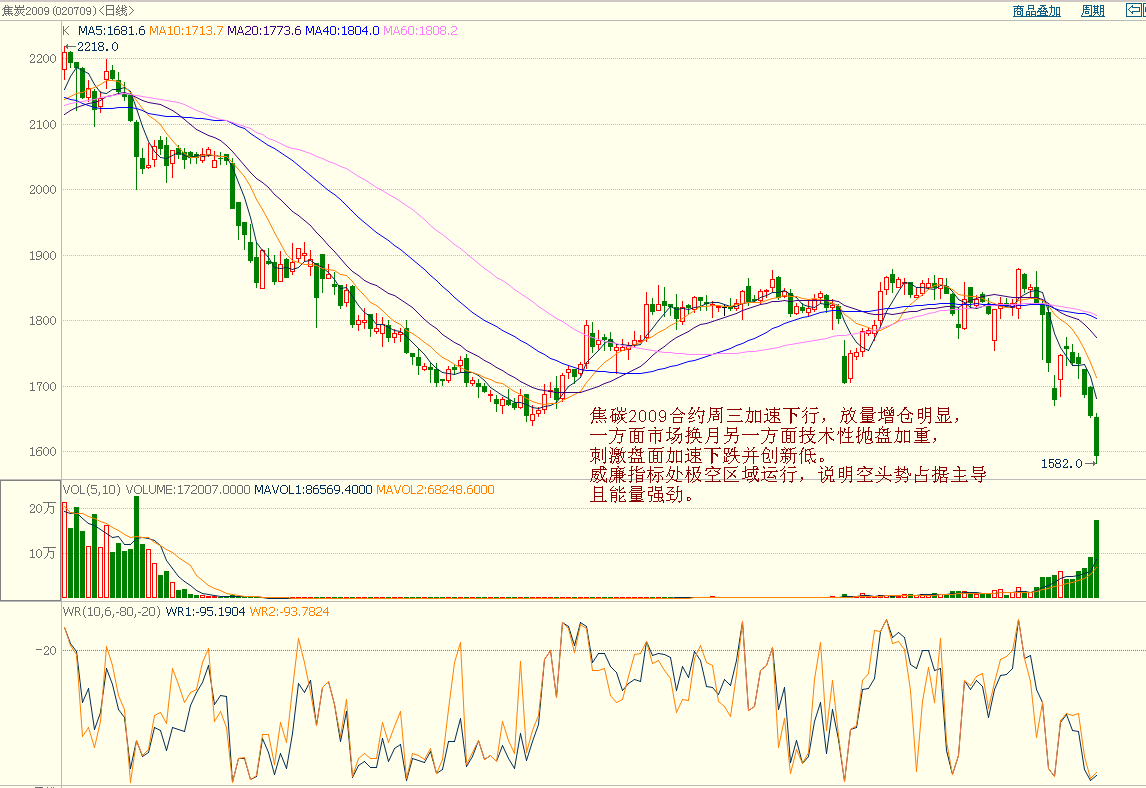This screenshot has width=1146, height=788.
Task: Select the MA60 pink indicator label
Action: (x=420, y=31)
